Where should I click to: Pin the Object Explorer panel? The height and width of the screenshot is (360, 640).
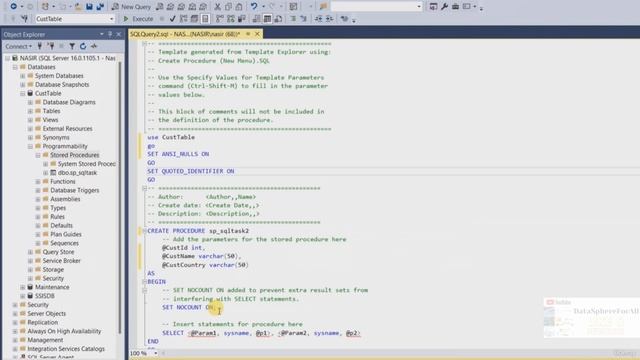point(110,35)
